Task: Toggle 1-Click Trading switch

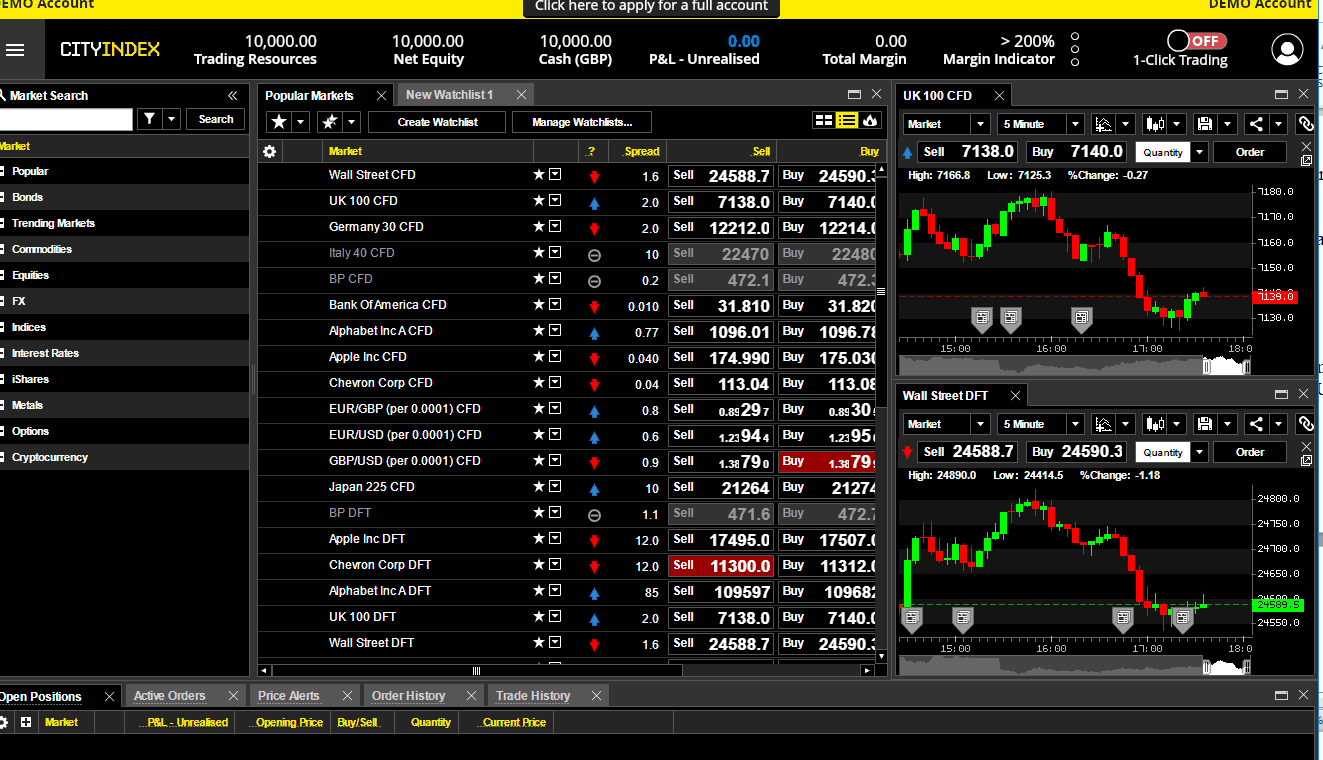Action: (x=1196, y=41)
